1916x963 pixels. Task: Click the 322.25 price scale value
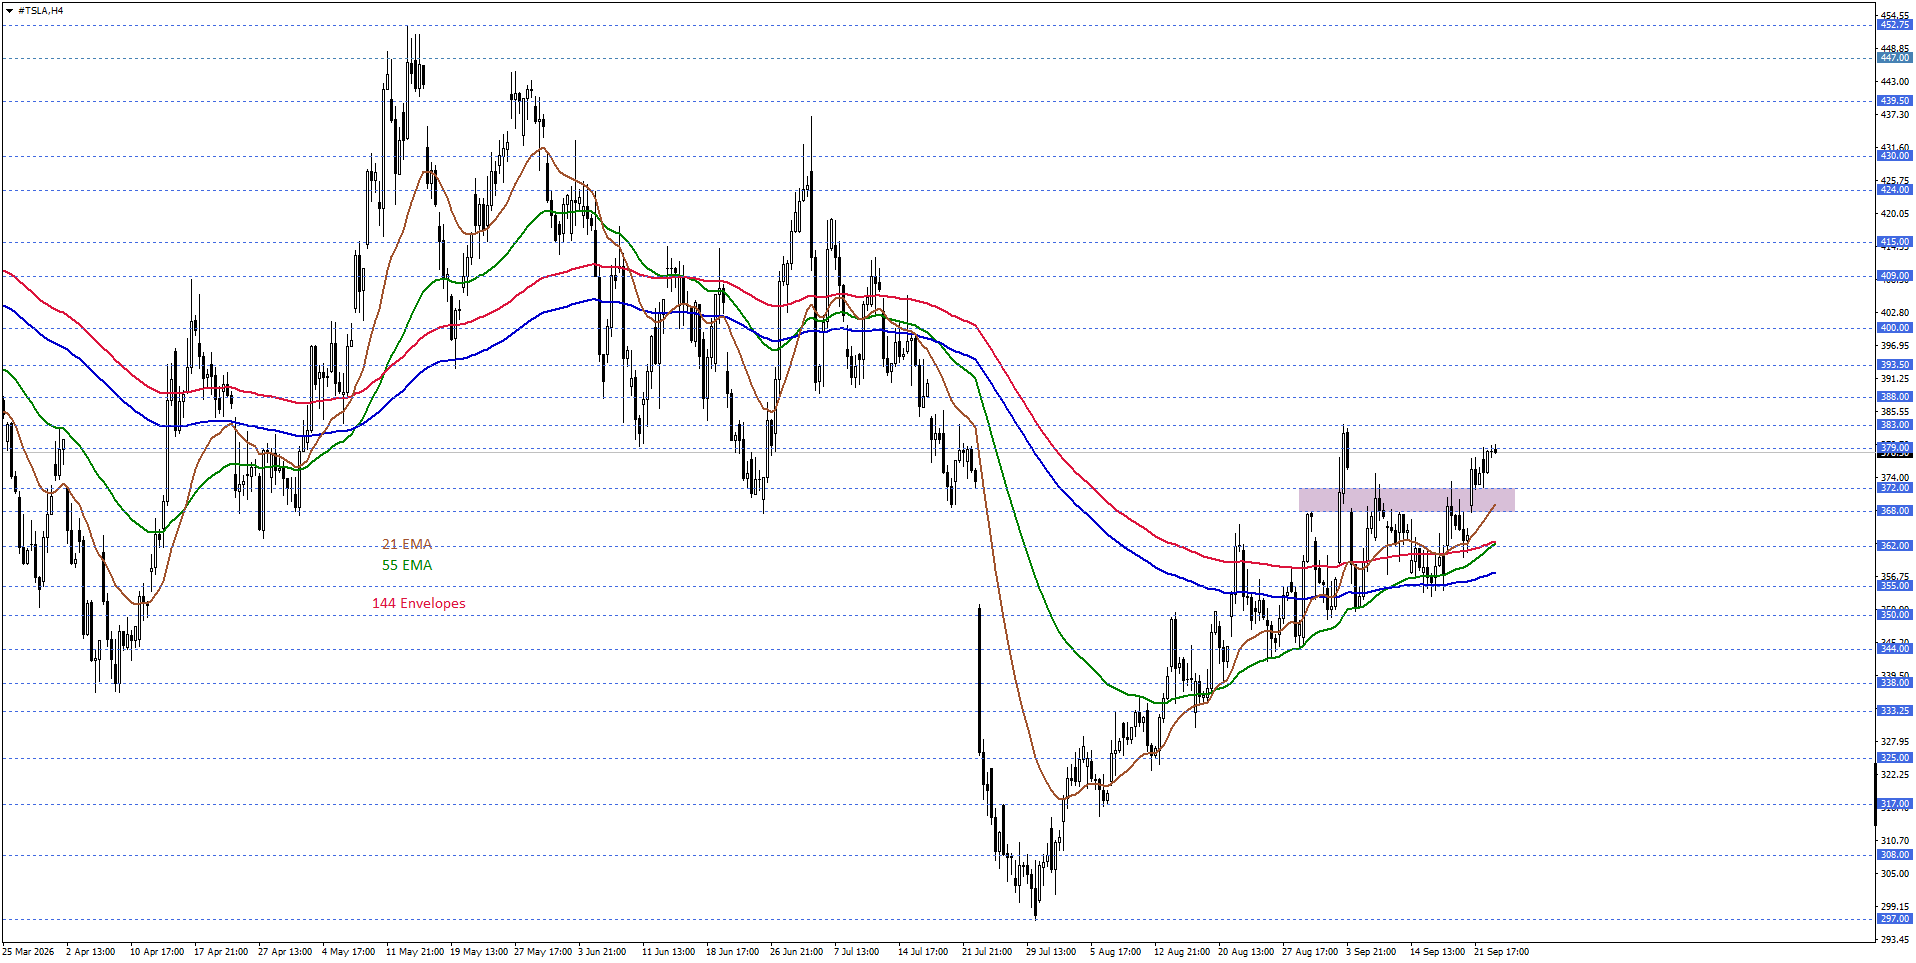[1895, 774]
